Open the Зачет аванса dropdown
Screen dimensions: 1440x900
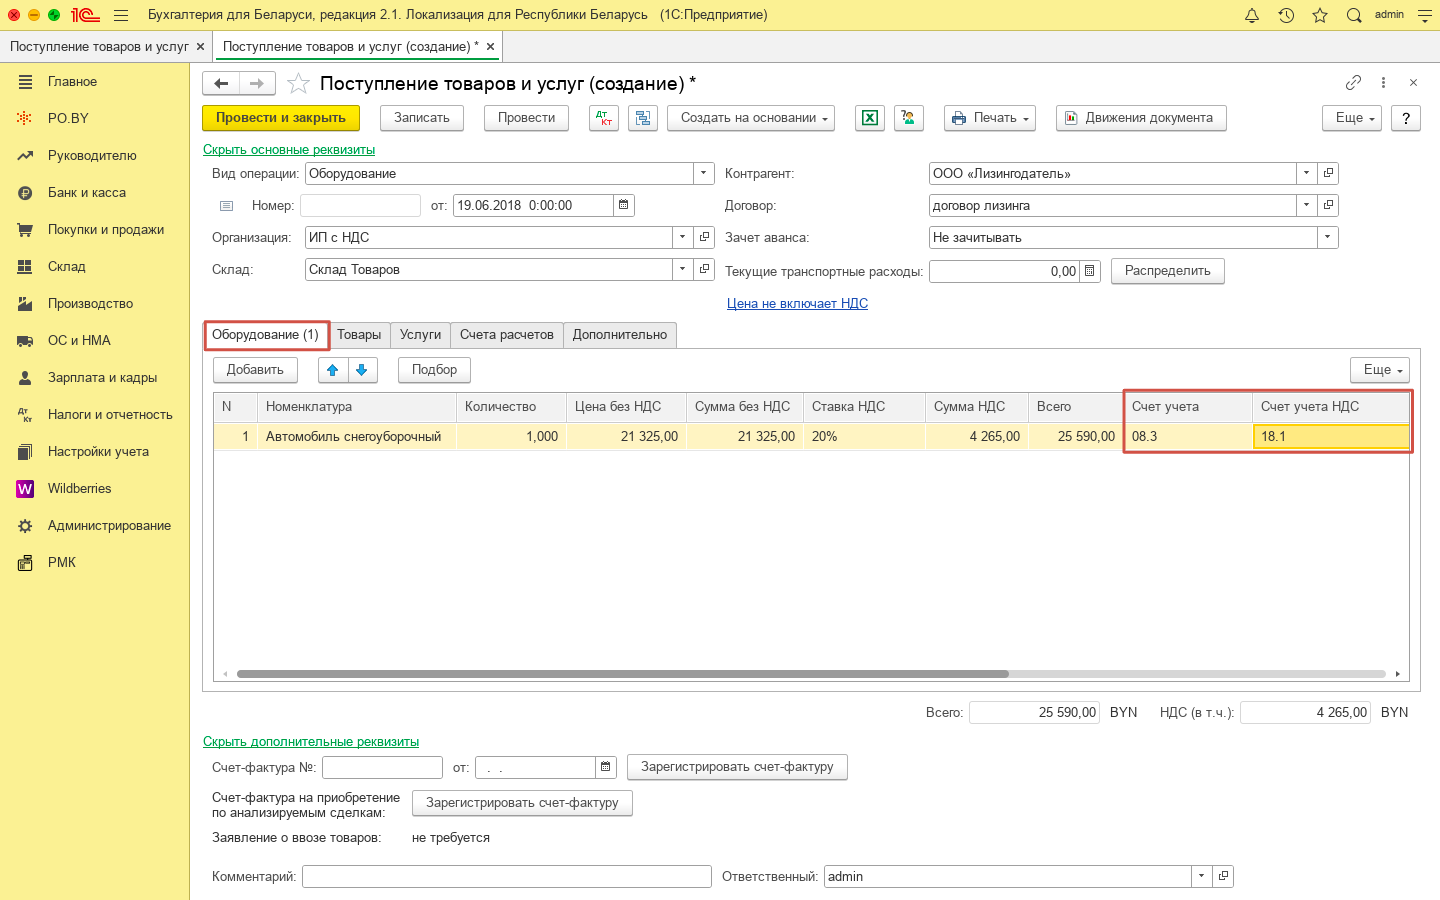pos(1327,237)
